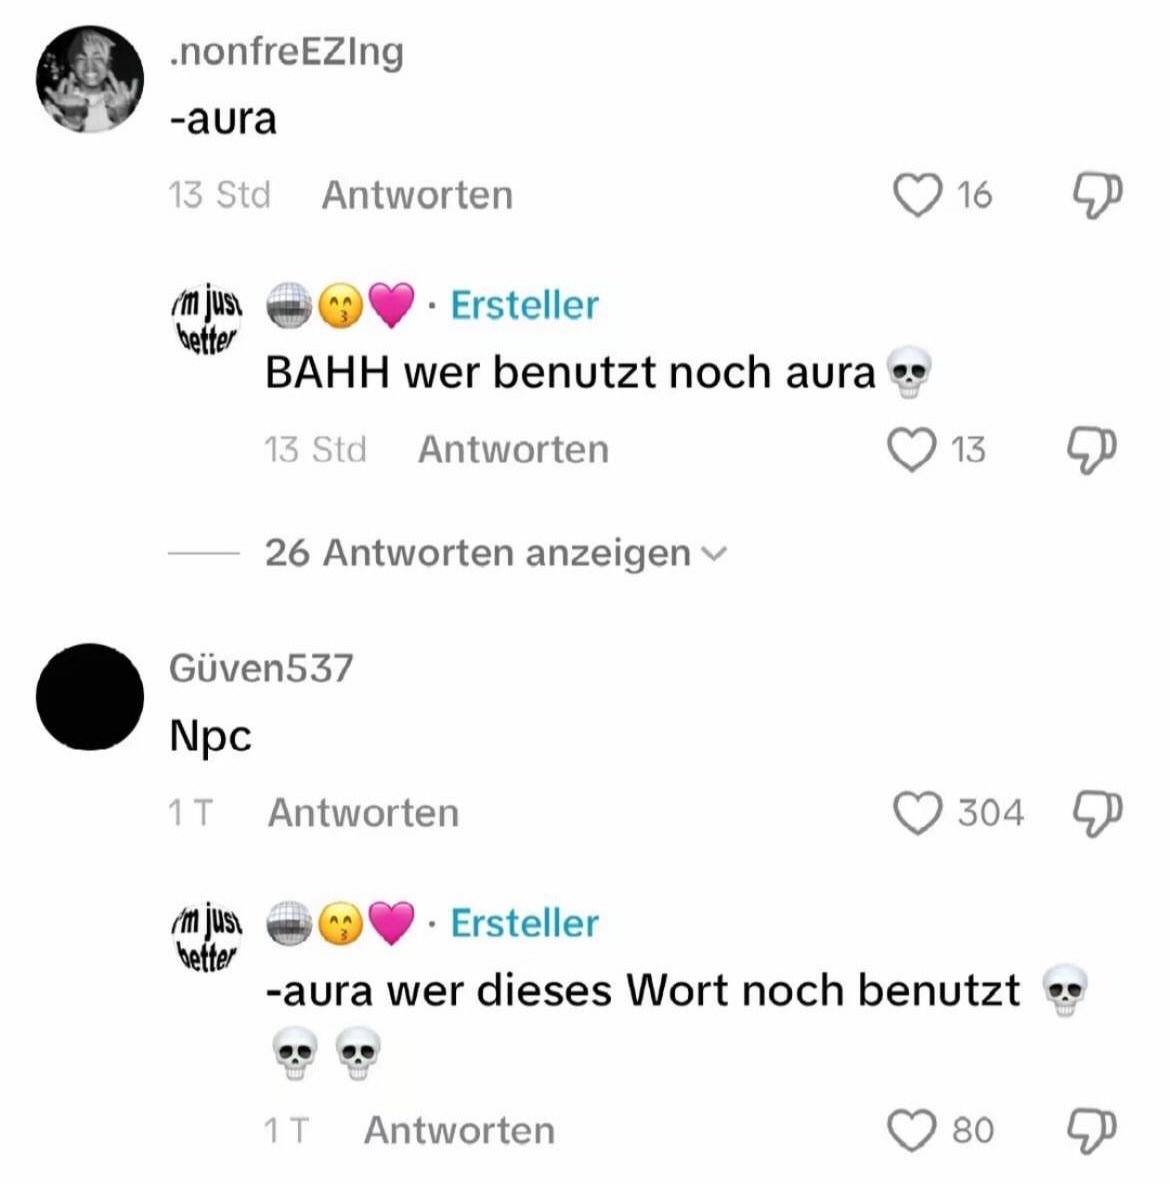Open the username .nonfreEZIng

coord(286,52)
